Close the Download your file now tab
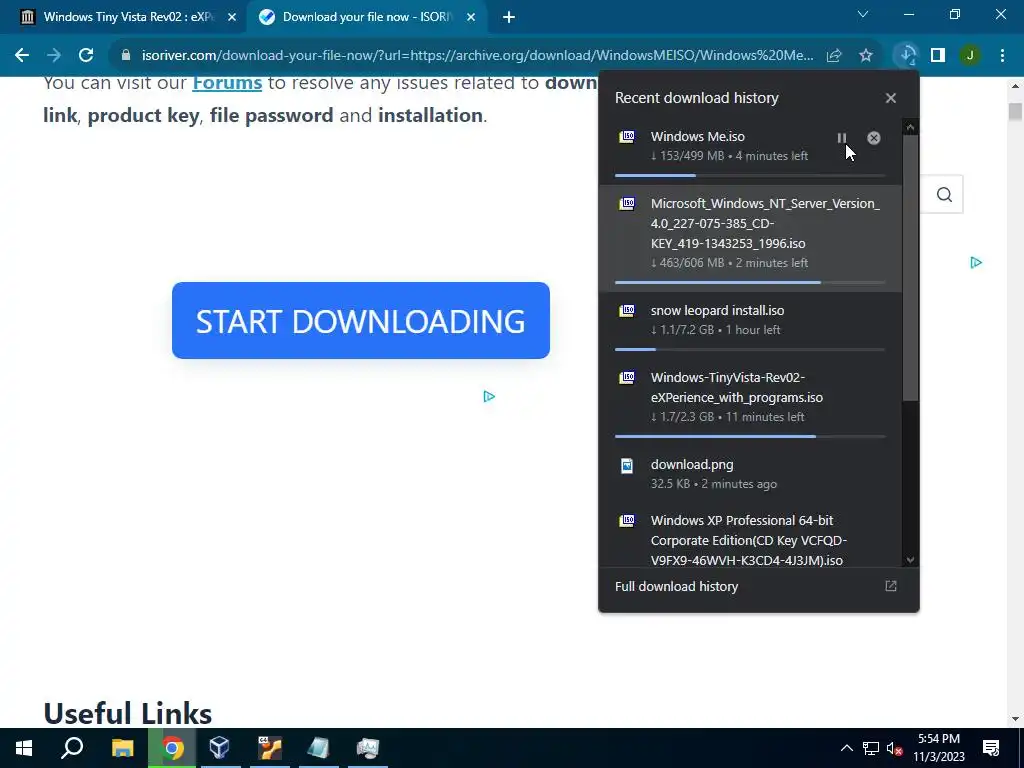The image size is (1024, 768). (471, 18)
